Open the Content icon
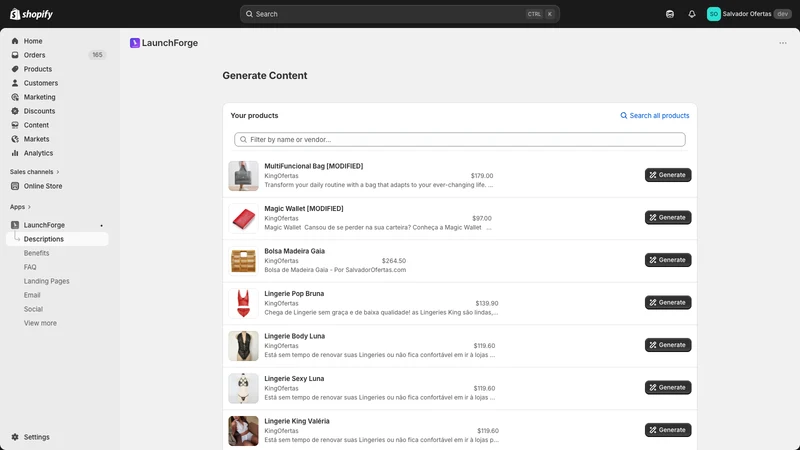The height and width of the screenshot is (450, 800). pos(15,125)
